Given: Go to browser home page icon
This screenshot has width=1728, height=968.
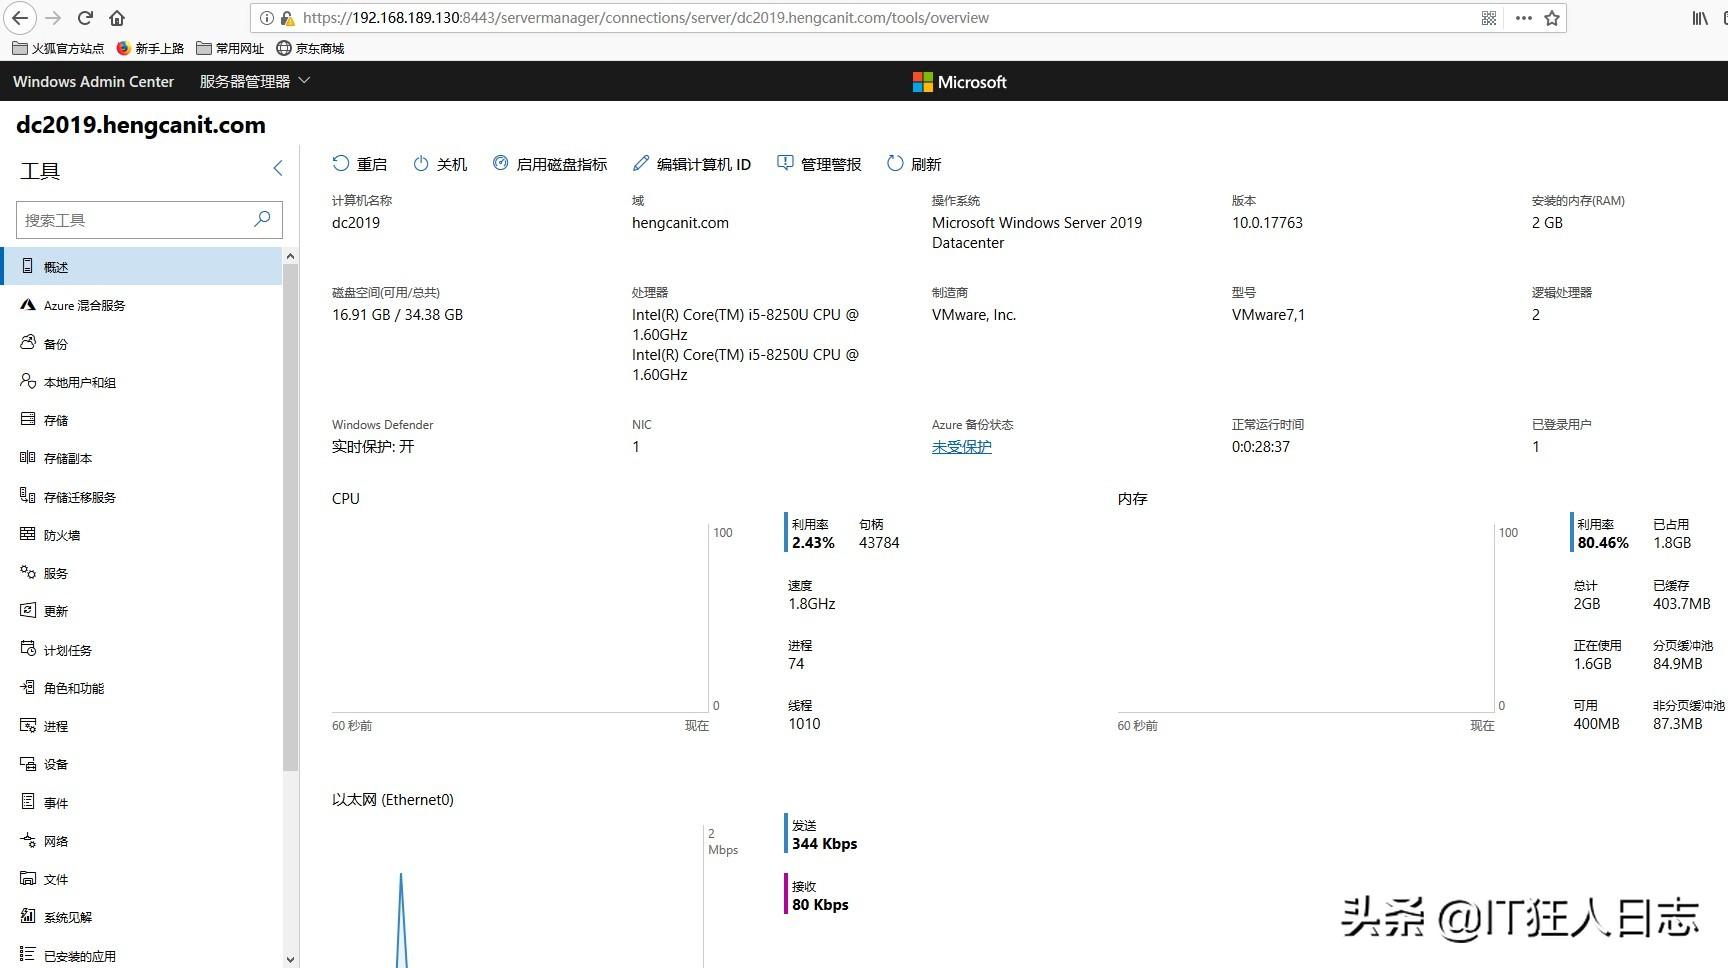Looking at the screenshot, I should [x=117, y=18].
